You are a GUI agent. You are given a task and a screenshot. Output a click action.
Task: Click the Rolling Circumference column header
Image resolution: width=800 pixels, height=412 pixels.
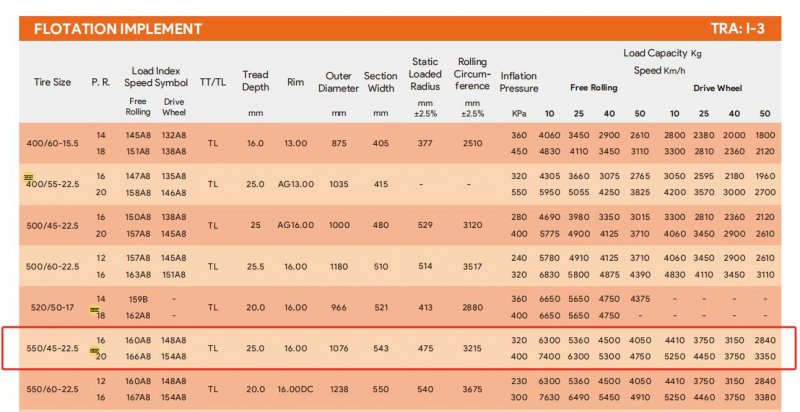pyautogui.click(x=472, y=75)
